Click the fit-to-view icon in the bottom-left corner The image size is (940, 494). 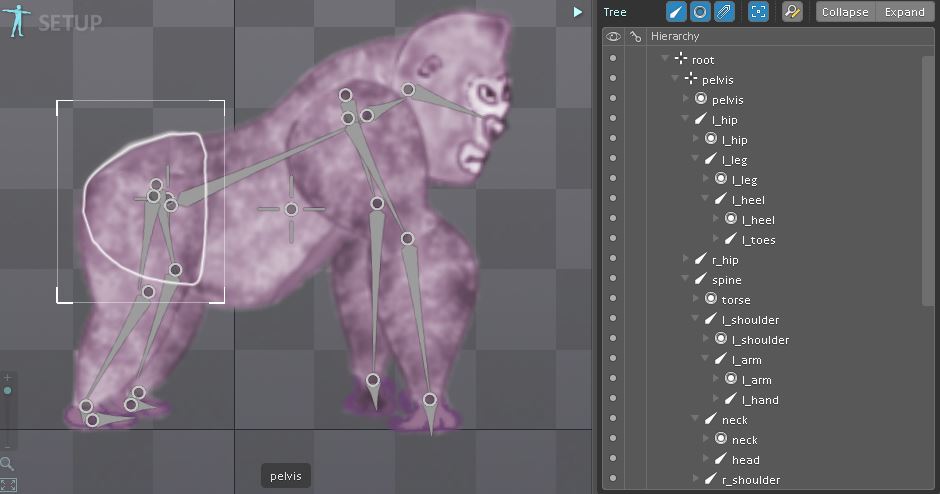click(x=8, y=484)
